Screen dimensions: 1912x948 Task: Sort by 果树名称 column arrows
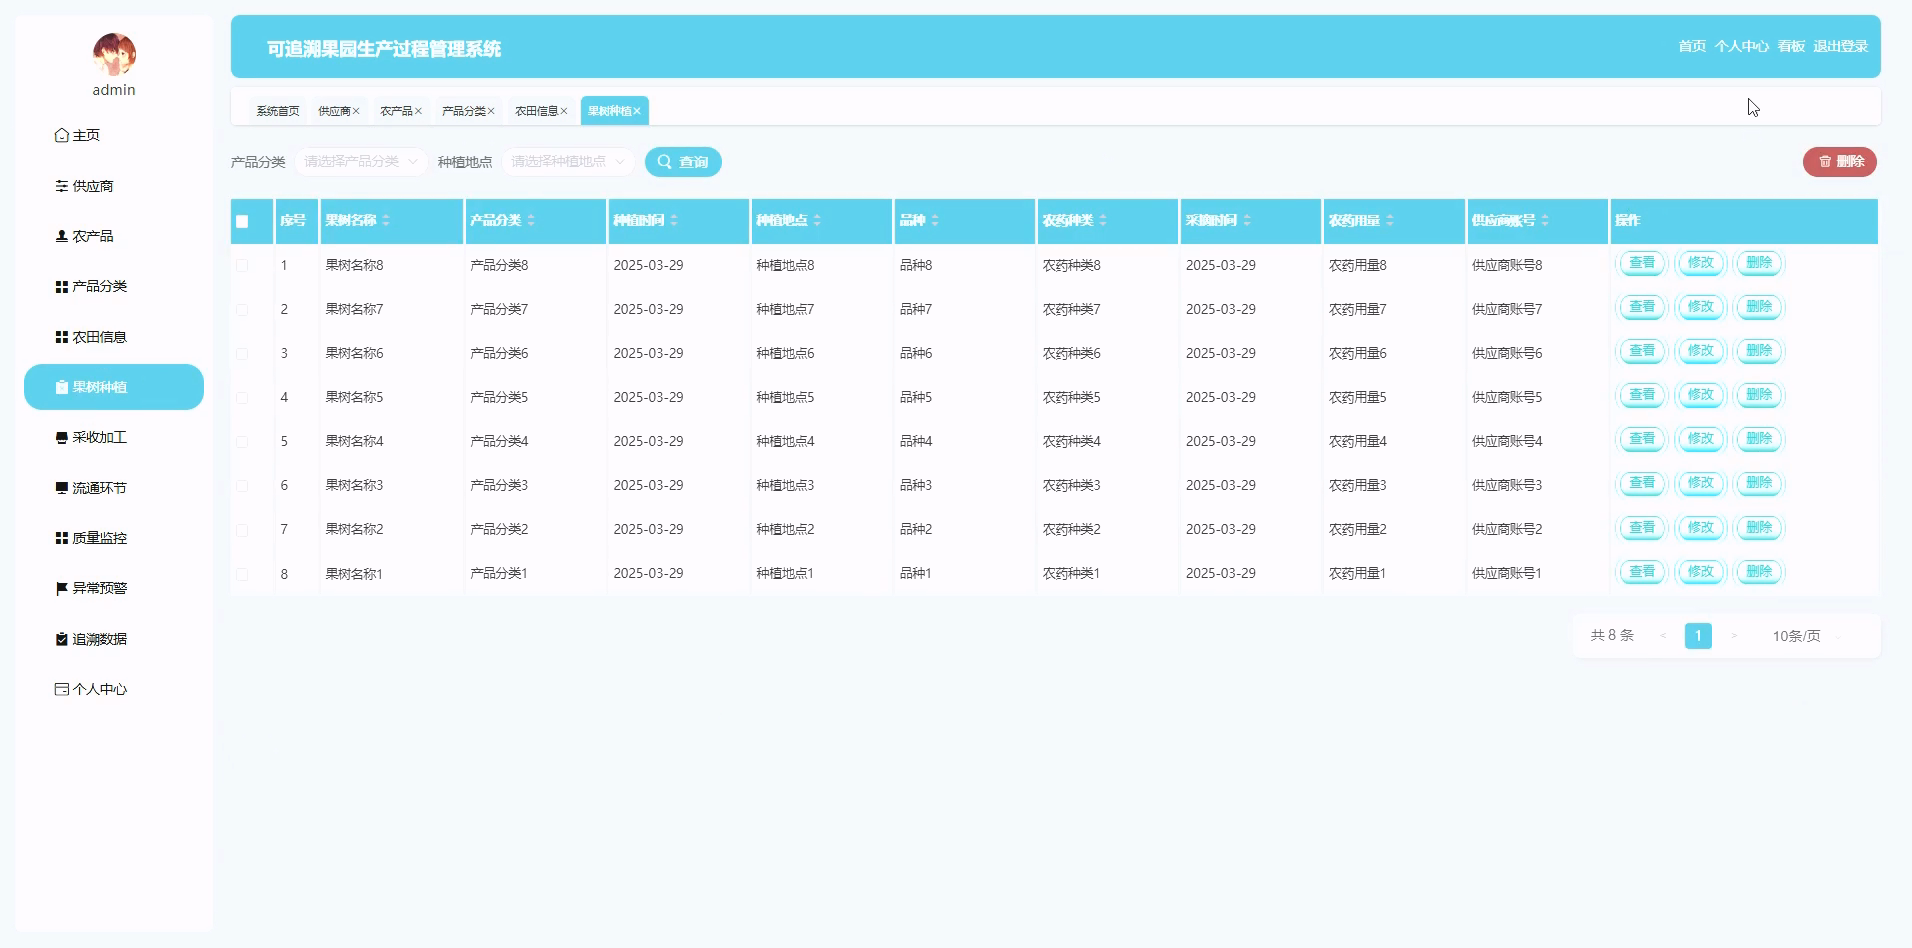coord(386,220)
